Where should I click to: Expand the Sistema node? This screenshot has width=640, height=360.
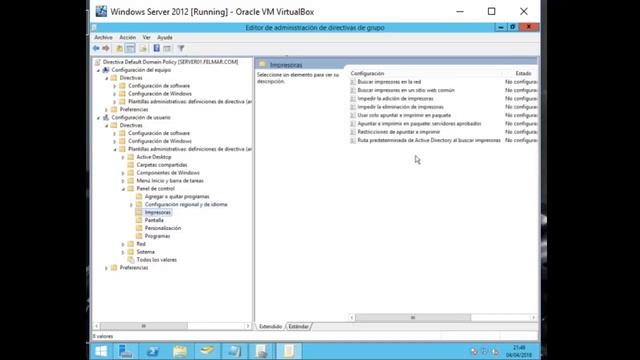(123, 252)
